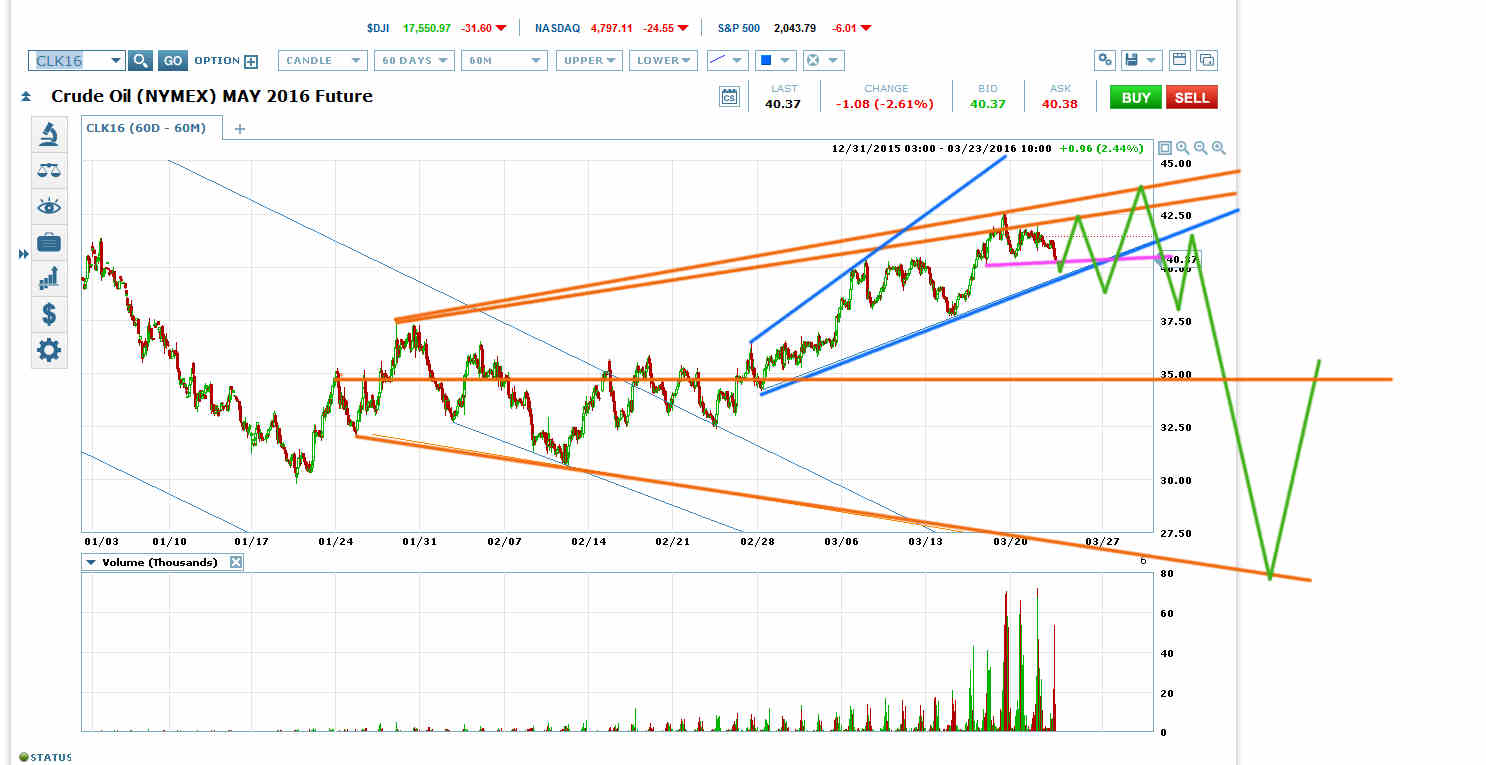Open the OPTION plus expander
The image size is (1486, 765).
251,61
